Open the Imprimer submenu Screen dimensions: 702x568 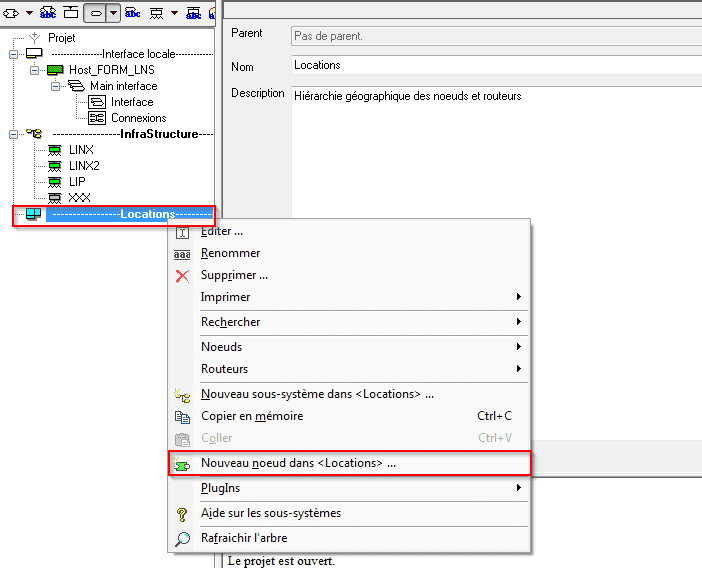pyautogui.click(x=225, y=297)
